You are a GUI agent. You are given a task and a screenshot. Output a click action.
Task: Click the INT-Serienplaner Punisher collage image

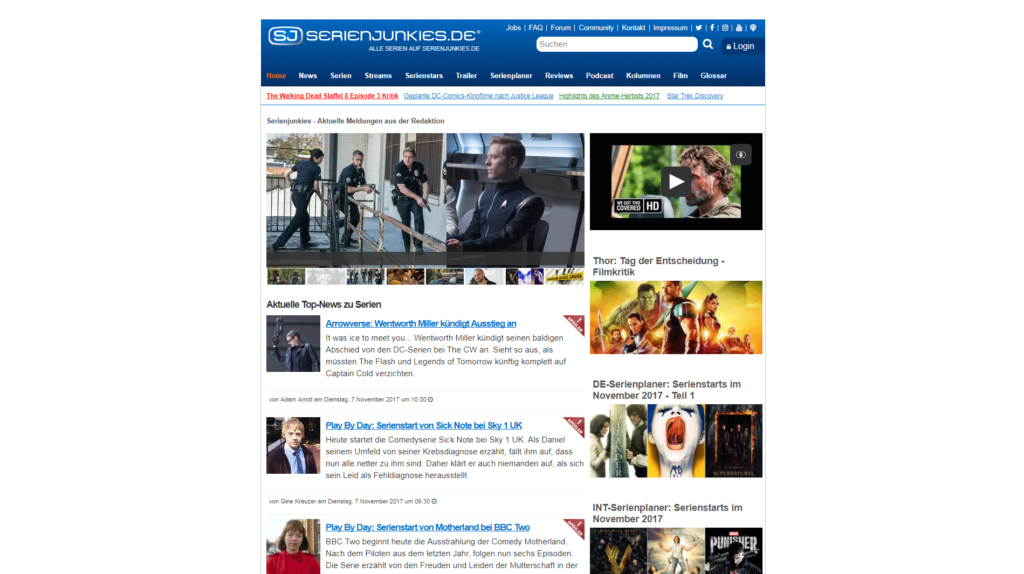click(x=676, y=550)
